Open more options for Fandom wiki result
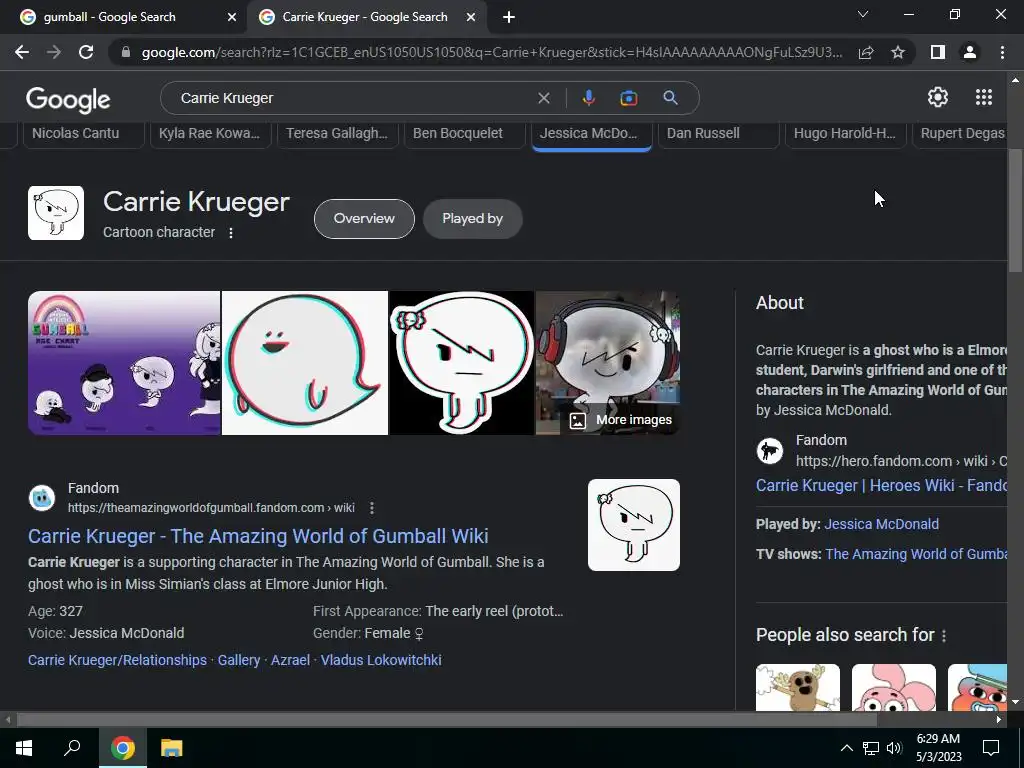The width and height of the screenshot is (1024, 768). [372, 507]
